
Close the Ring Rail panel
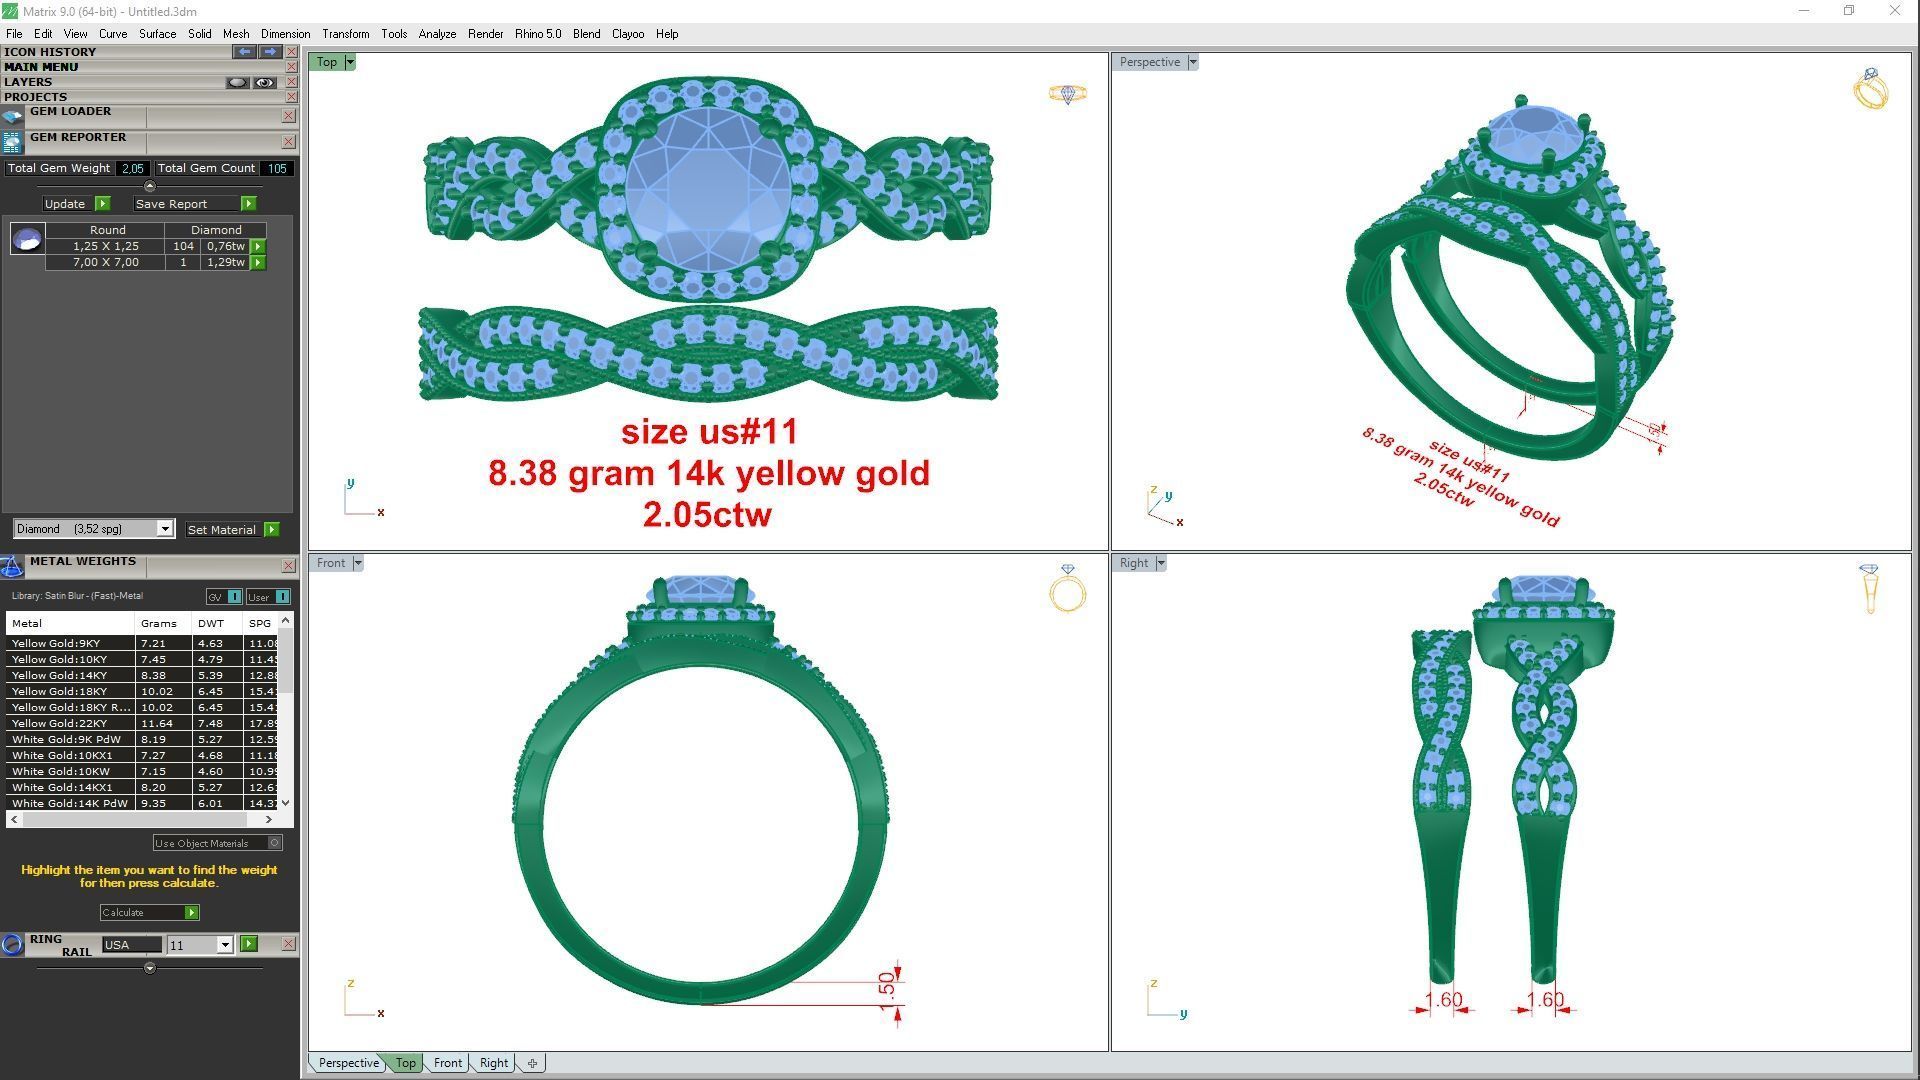coord(288,944)
